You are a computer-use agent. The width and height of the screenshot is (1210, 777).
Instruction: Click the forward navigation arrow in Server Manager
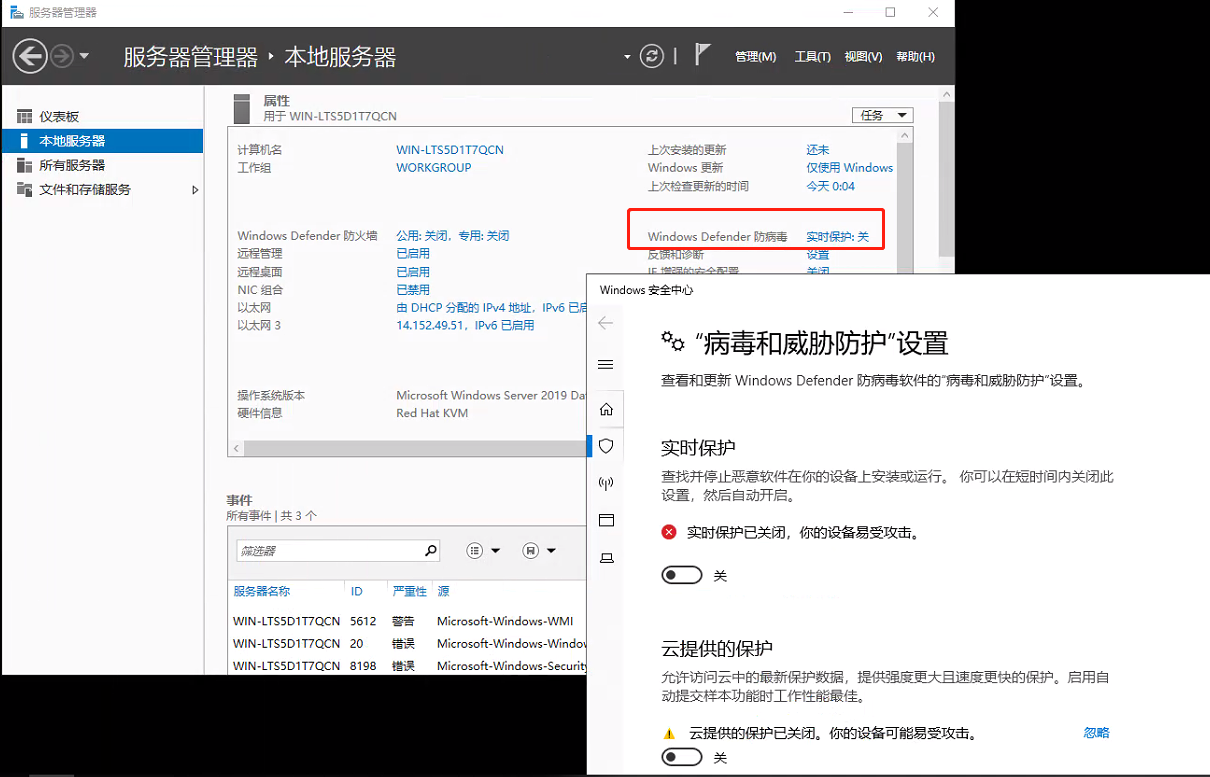pos(62,56)
